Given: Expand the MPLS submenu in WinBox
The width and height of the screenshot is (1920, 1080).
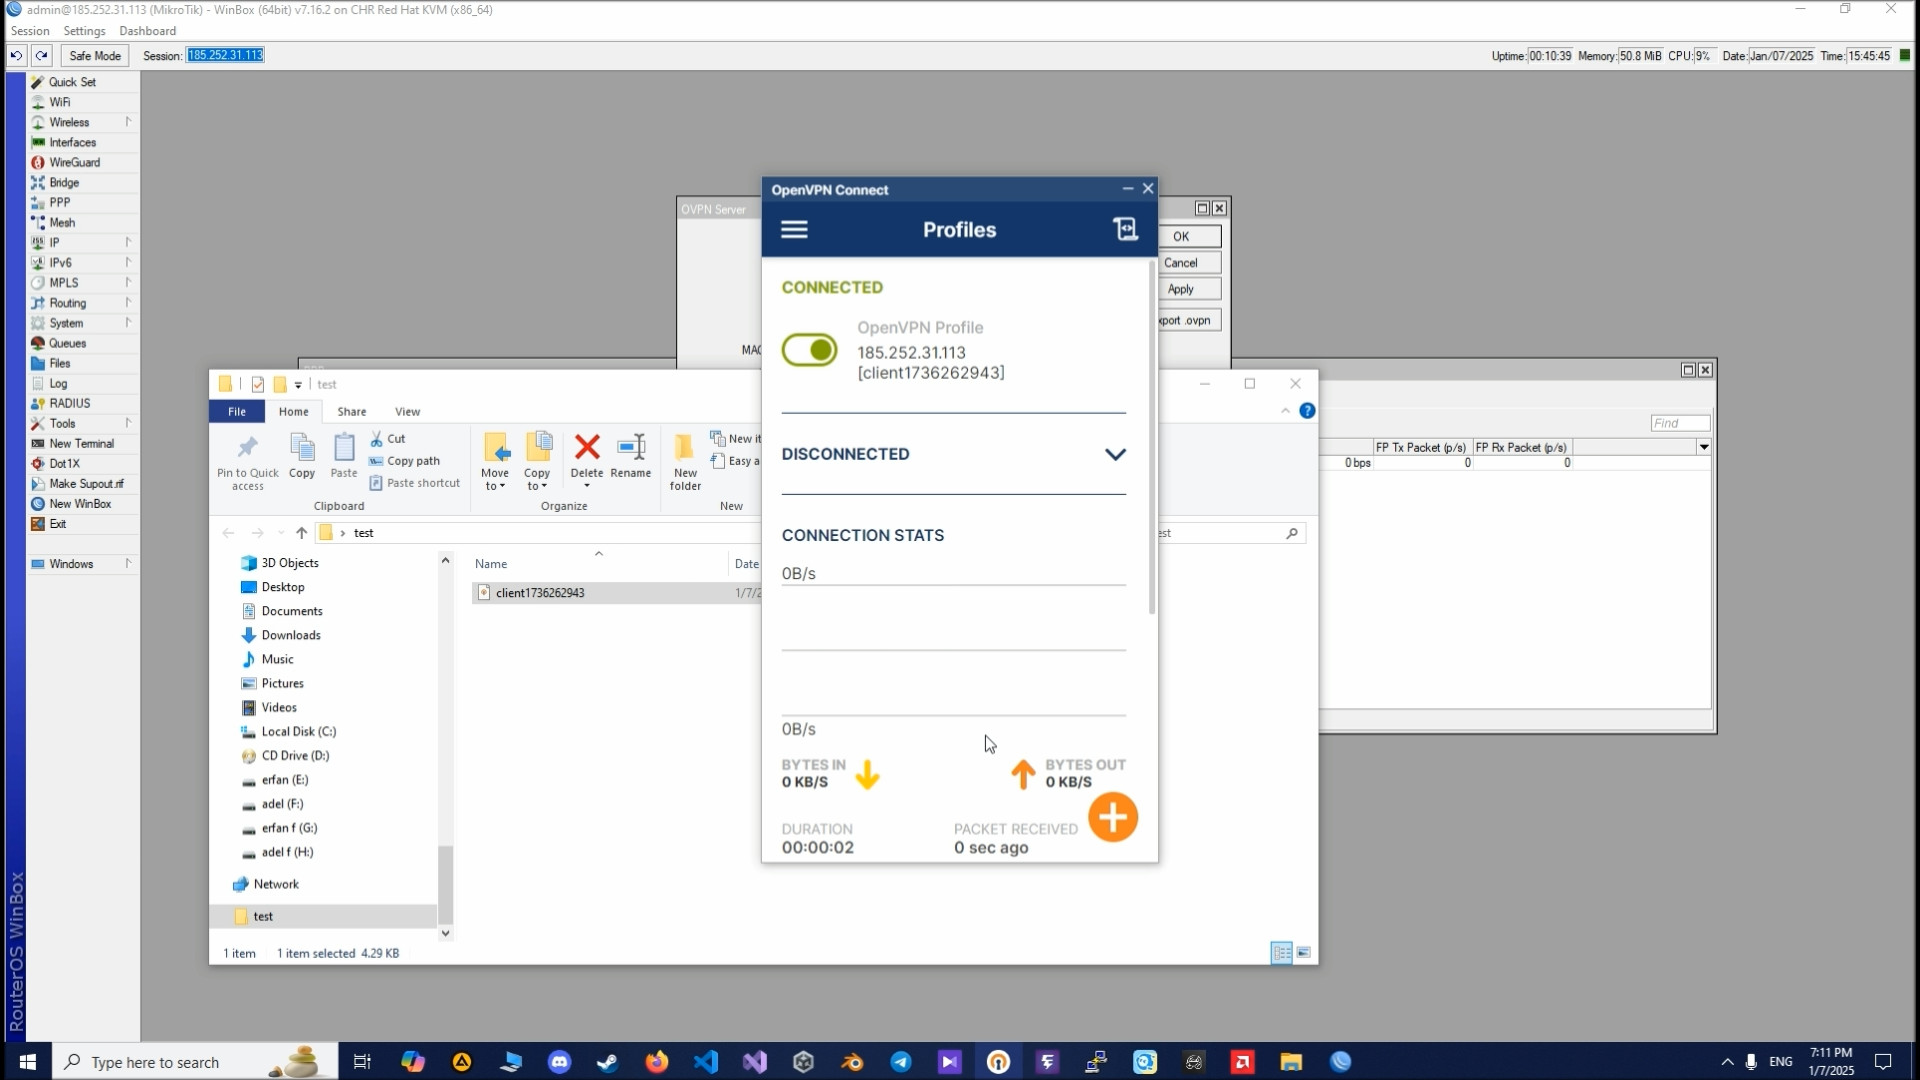Looking at the screenshot, I should pos(128,282).
